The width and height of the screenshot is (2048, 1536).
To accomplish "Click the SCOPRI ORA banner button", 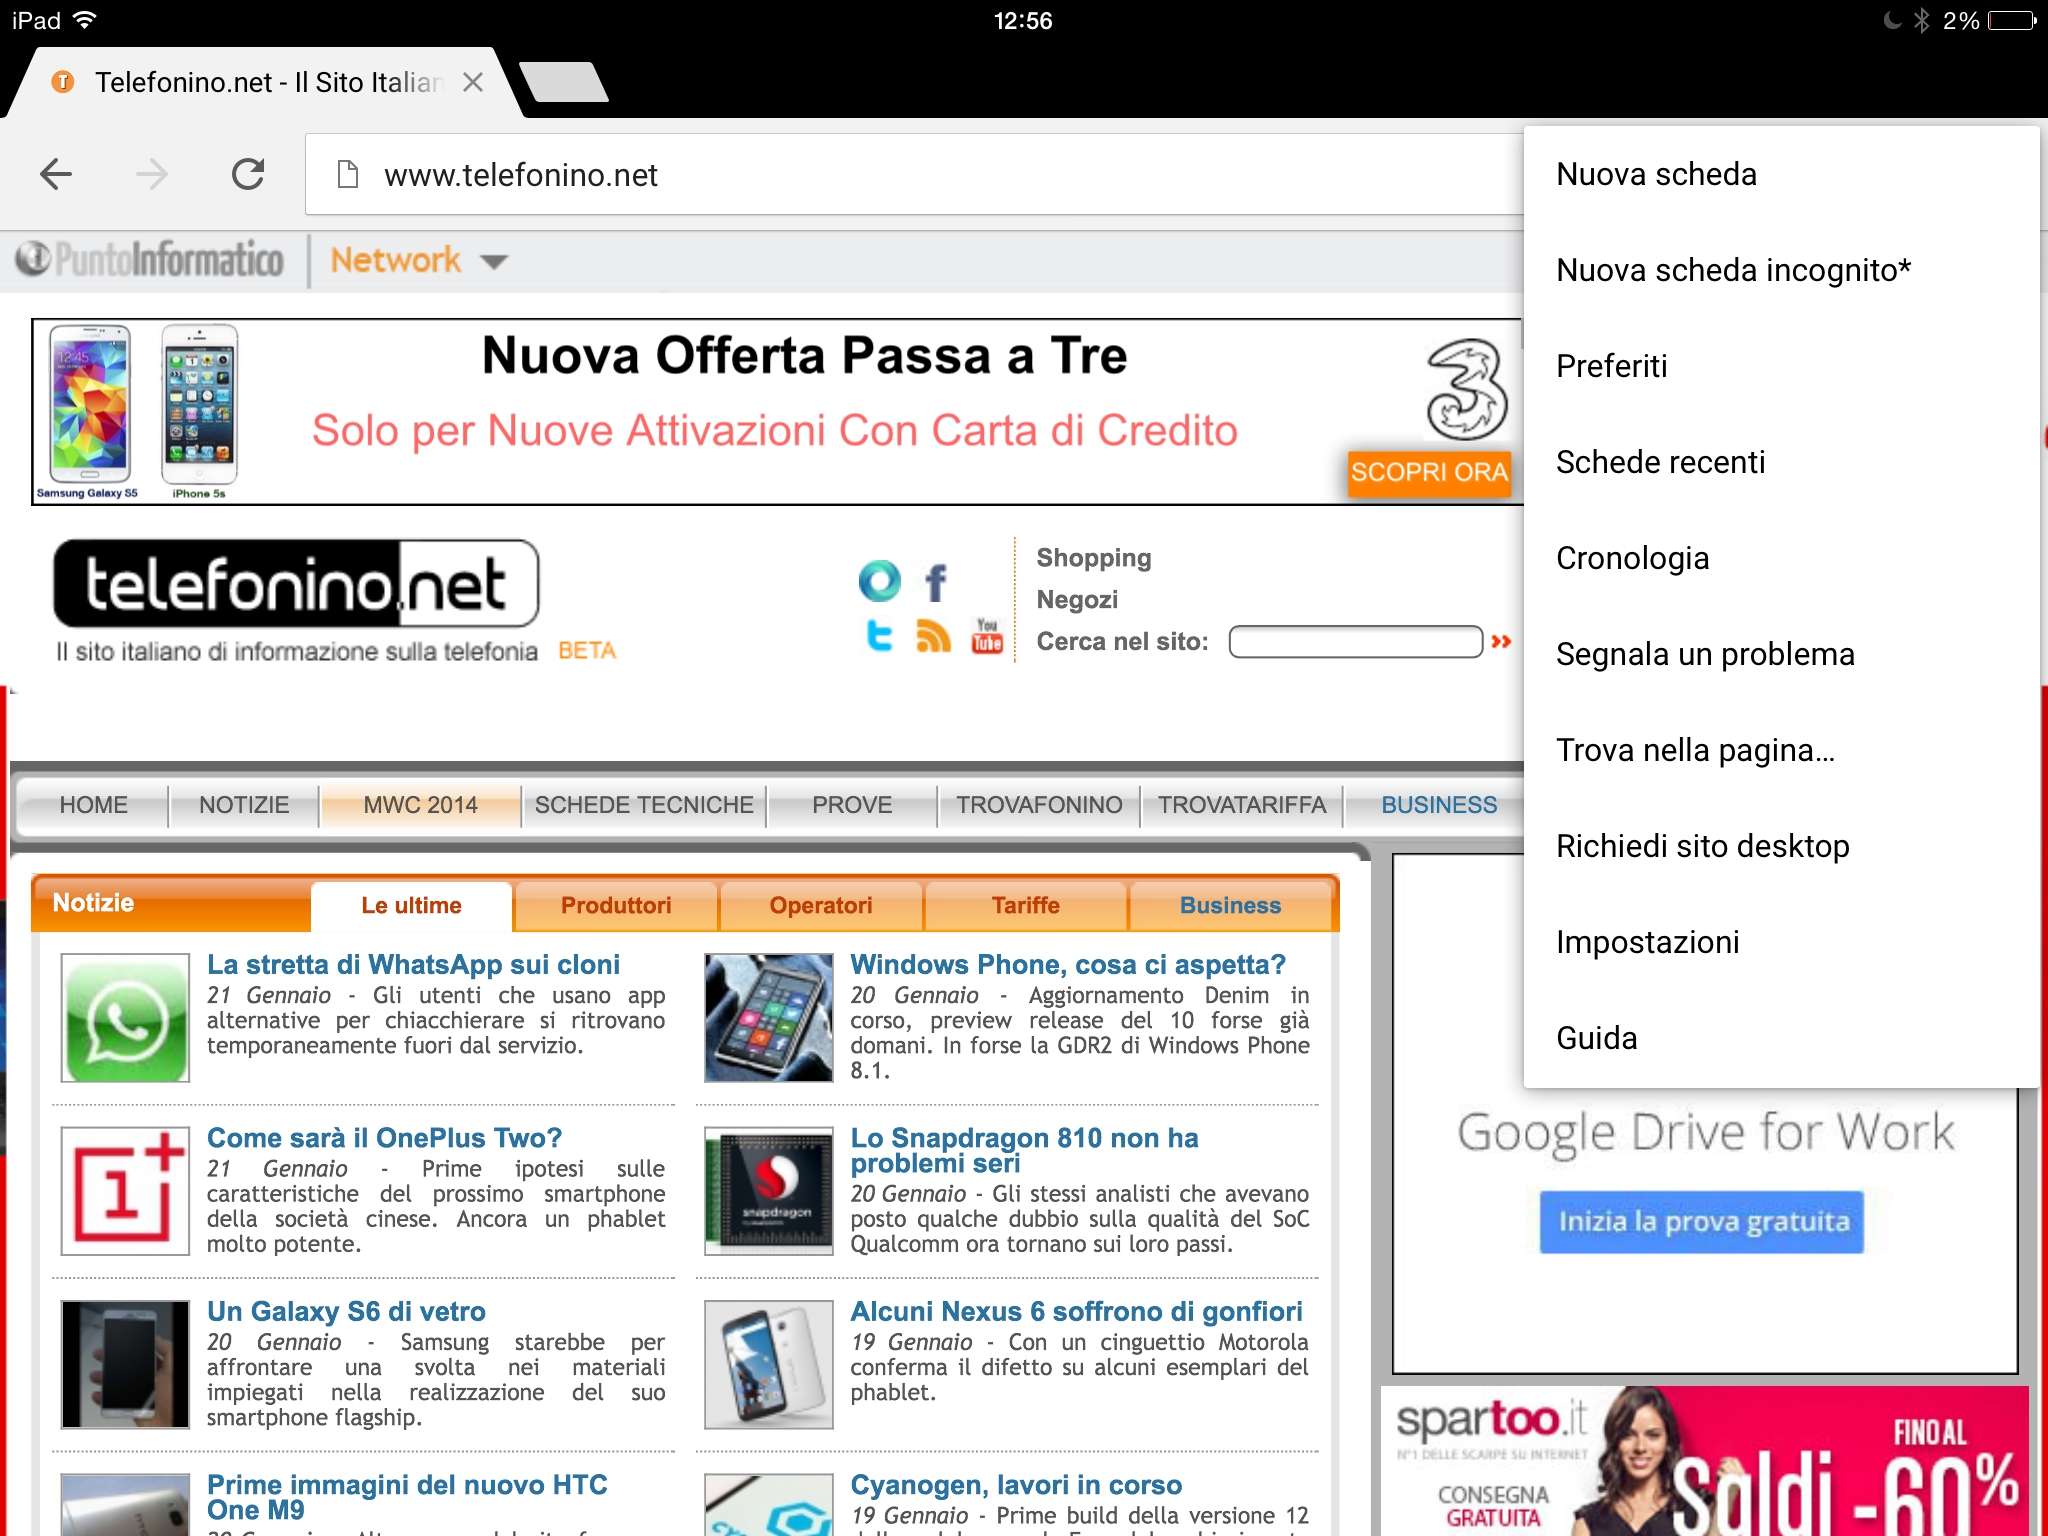I will tap(1429, 472).
